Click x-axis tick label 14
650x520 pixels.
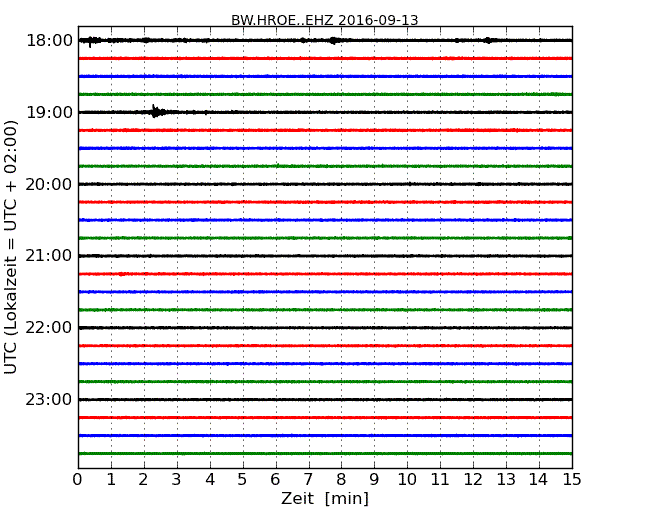pos(538,480)
